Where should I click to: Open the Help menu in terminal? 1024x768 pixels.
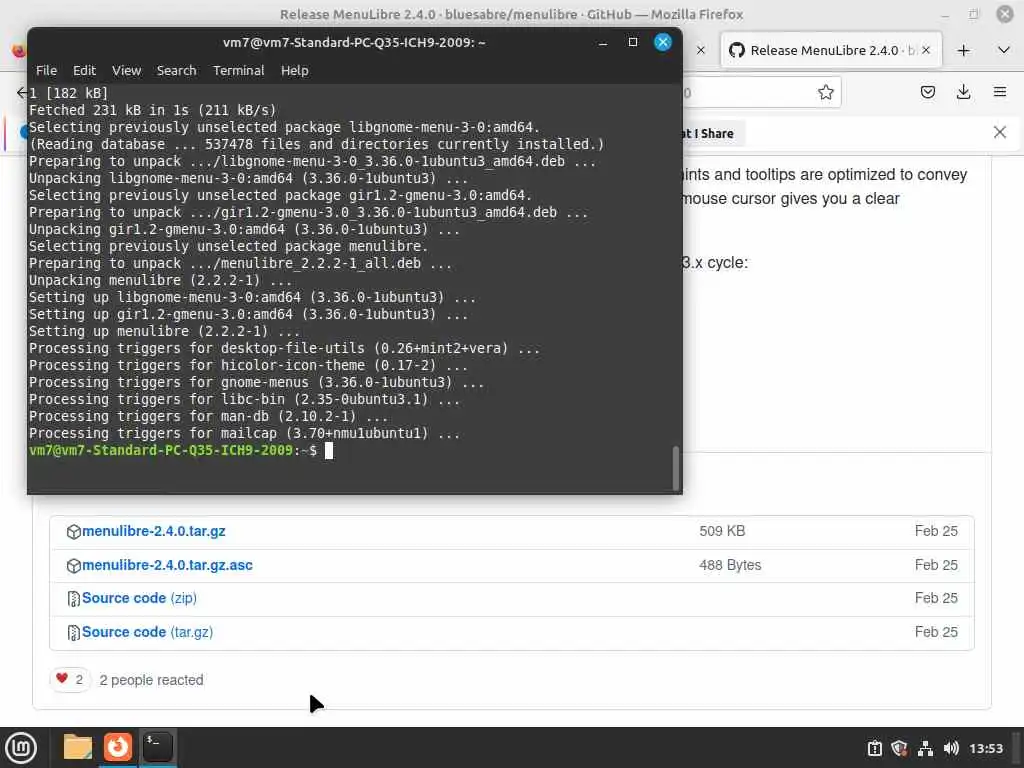[x=295, y=71]
